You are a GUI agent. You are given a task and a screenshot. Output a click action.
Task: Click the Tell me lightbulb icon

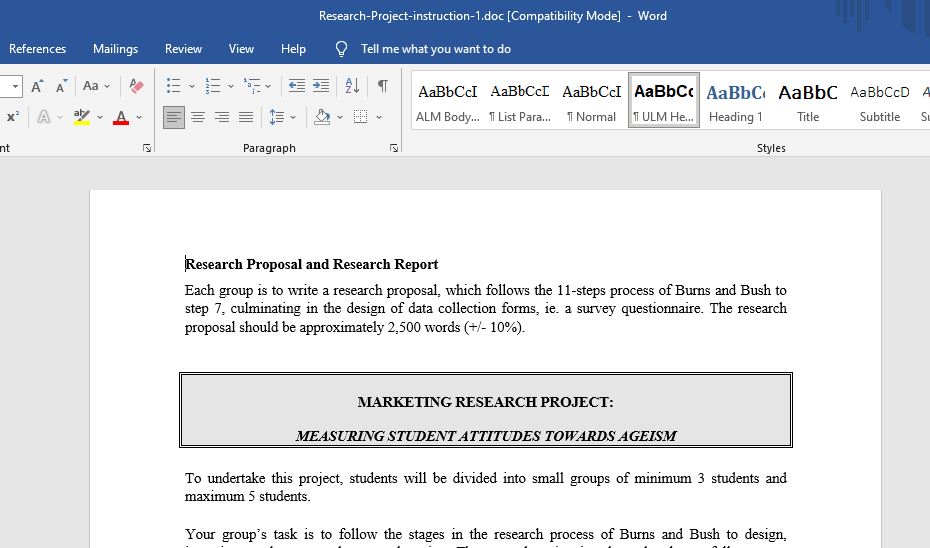(341, 49)
